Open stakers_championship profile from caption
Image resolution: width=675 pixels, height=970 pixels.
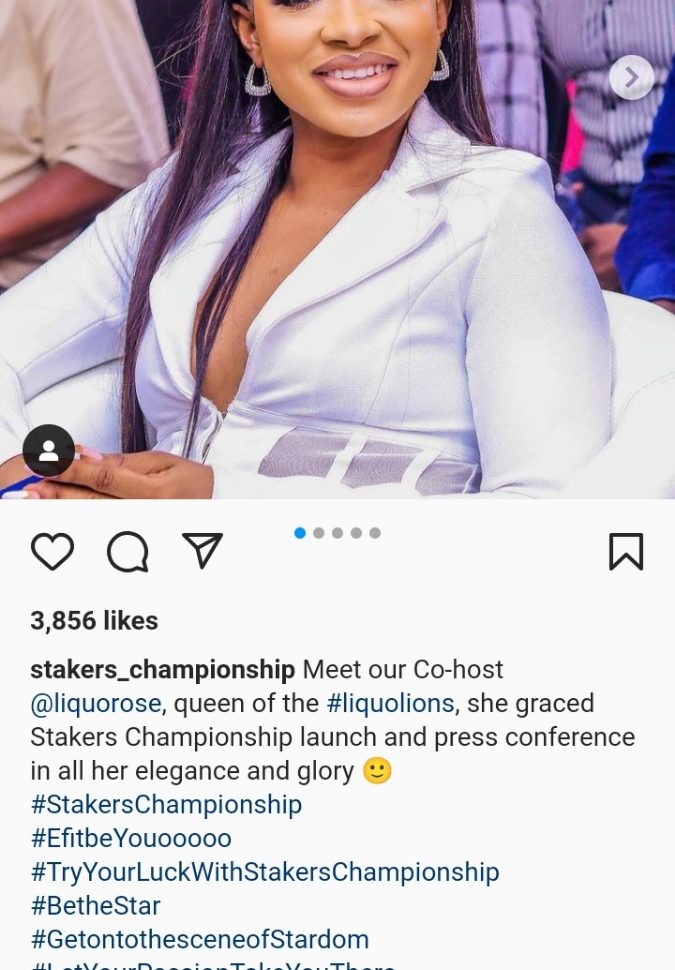[163, 670]
